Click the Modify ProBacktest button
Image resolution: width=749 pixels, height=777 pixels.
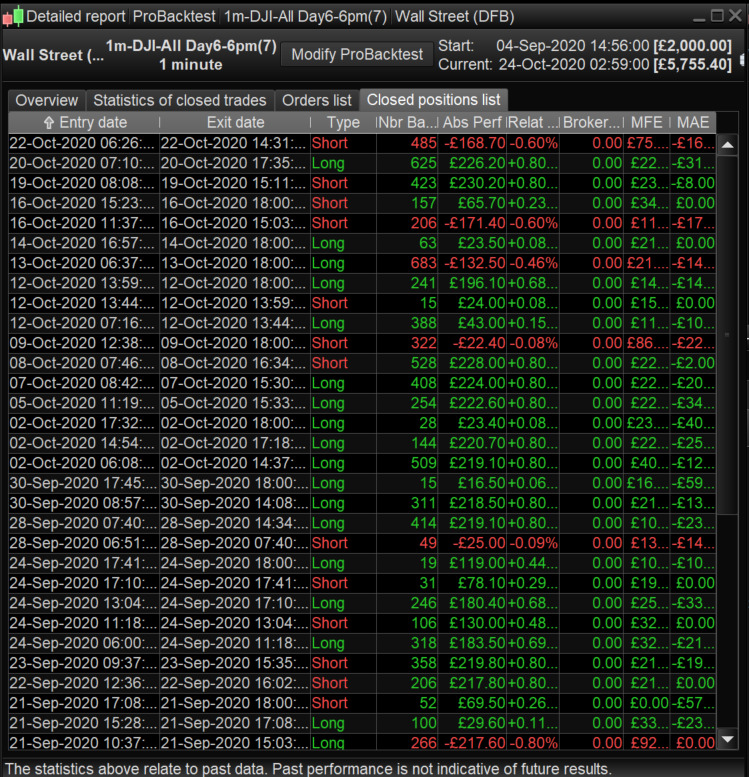point(357,54)
